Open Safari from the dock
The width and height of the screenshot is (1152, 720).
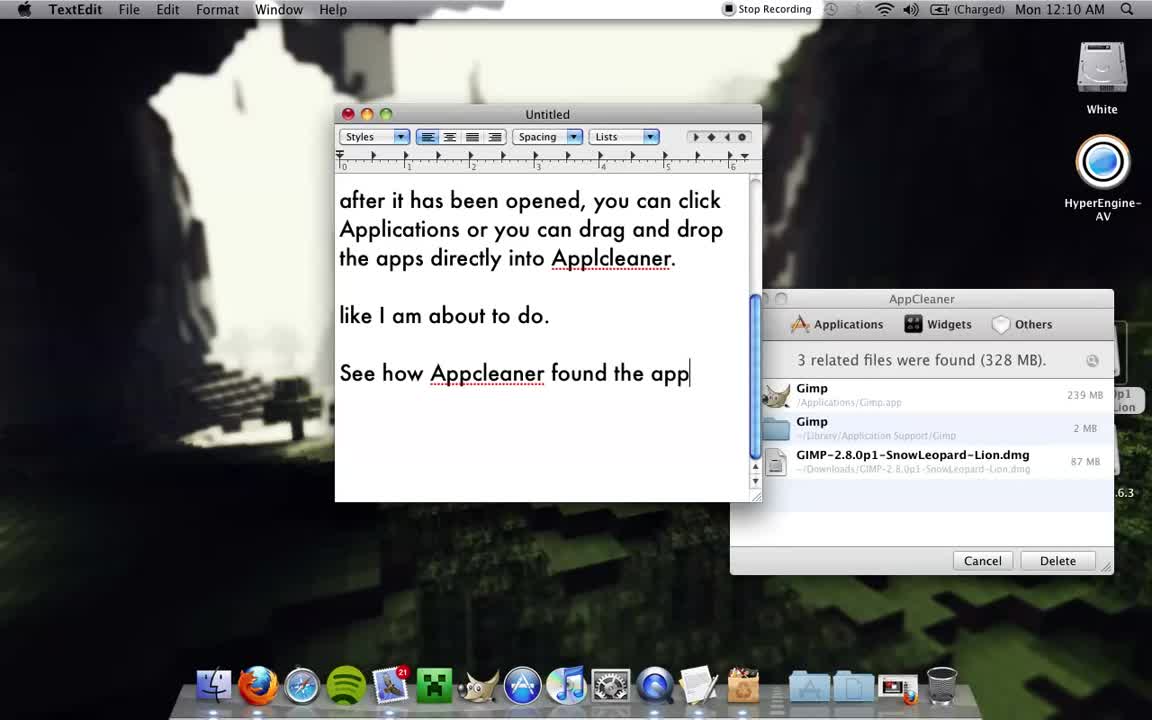pyautogui.click(x=302, y=686)
